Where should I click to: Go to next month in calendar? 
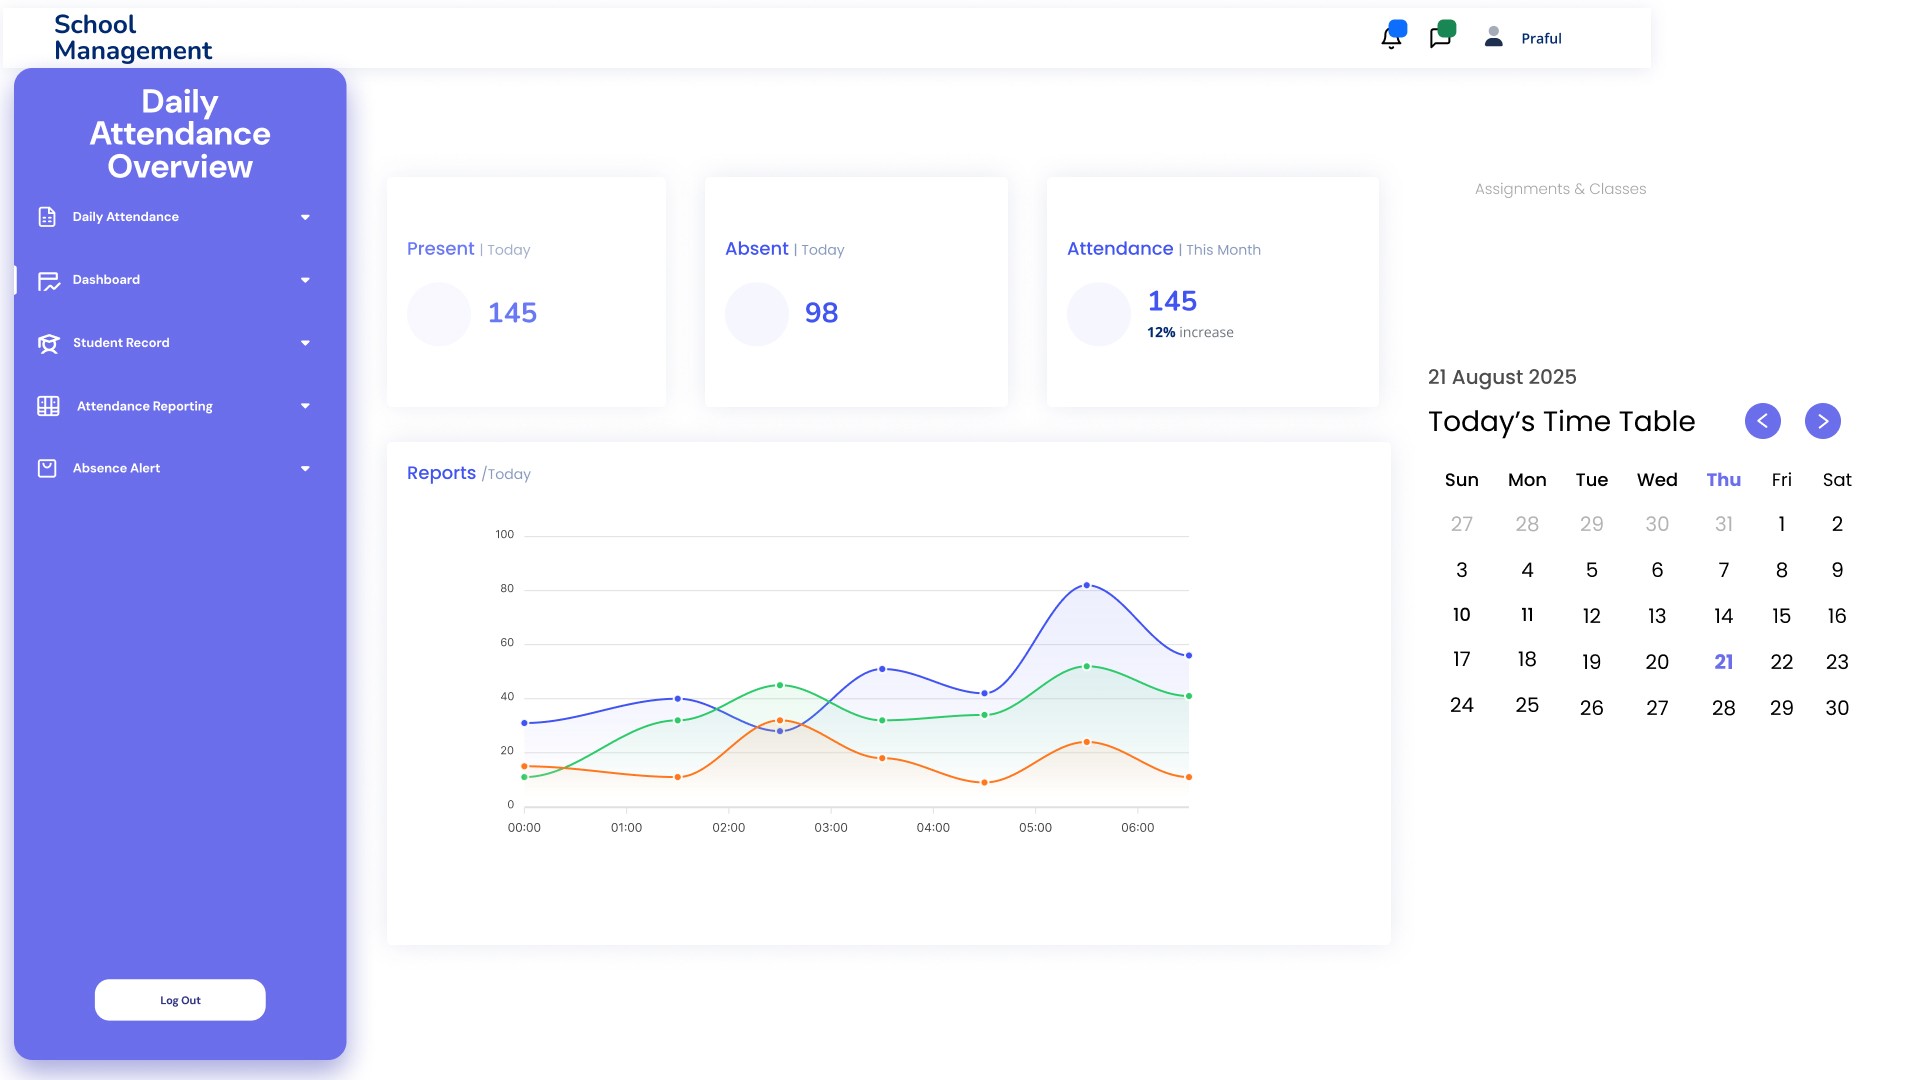pos(1822,421)
